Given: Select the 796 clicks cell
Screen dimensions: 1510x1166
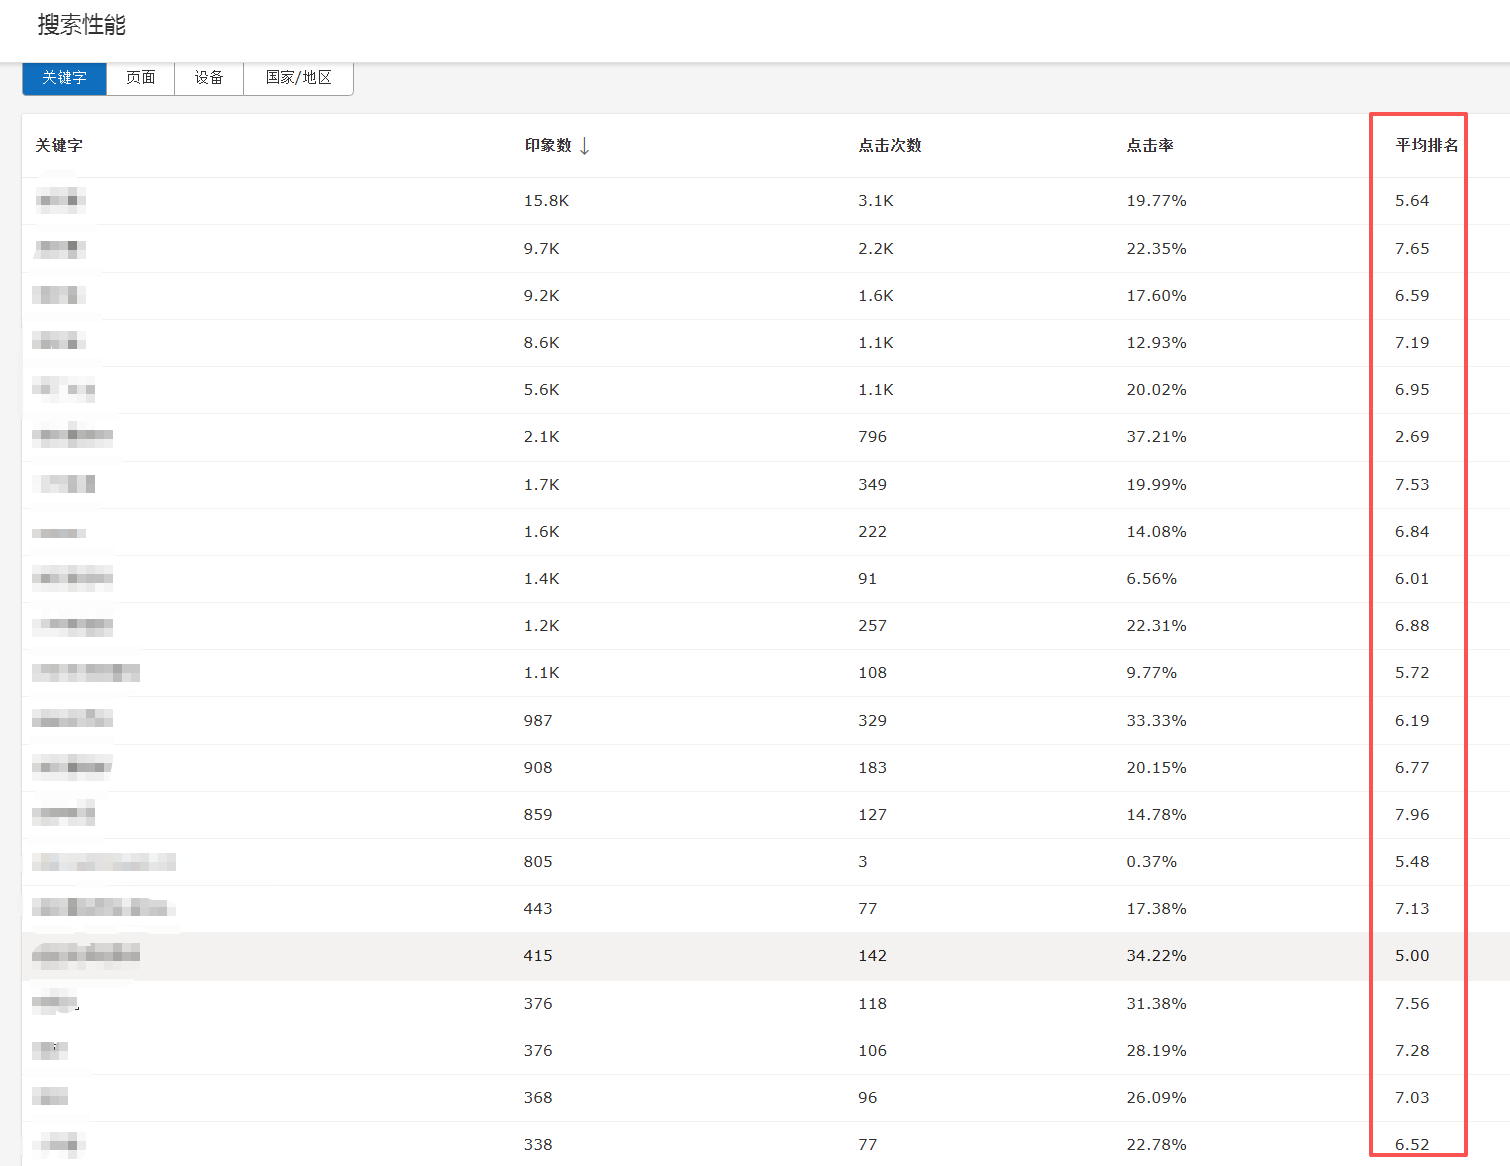Looking at the screenshot, I should 872,437.
